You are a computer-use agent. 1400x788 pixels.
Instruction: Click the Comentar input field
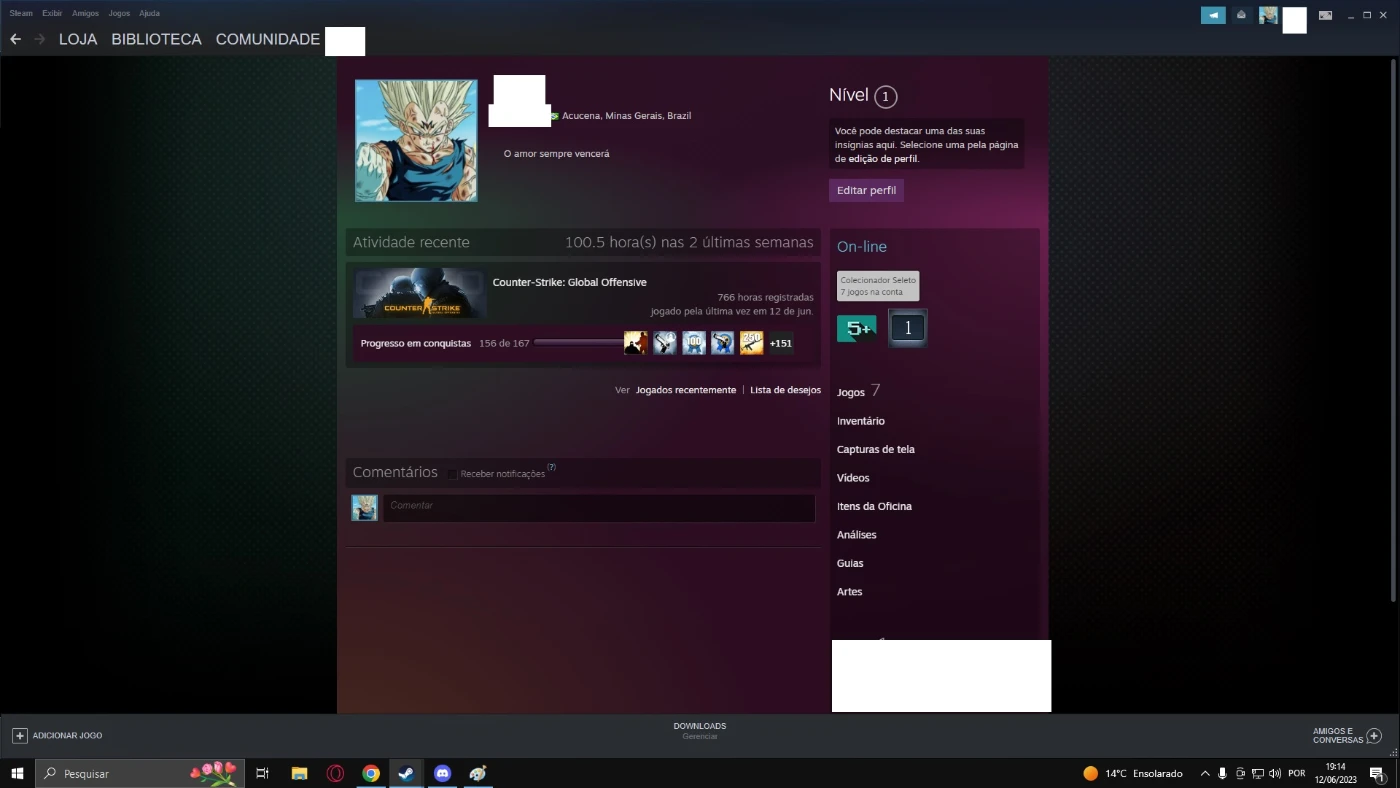[x=598, y=508]
